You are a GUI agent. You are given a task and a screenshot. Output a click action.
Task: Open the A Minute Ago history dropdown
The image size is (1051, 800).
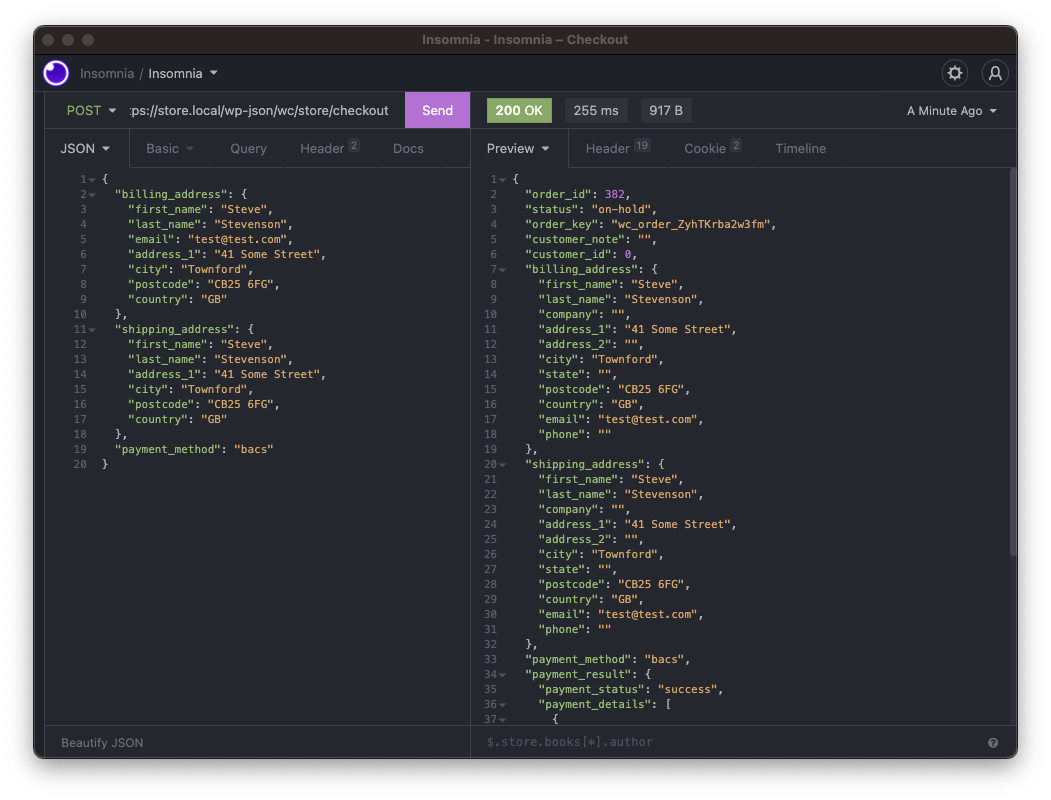tap(951, 111)
